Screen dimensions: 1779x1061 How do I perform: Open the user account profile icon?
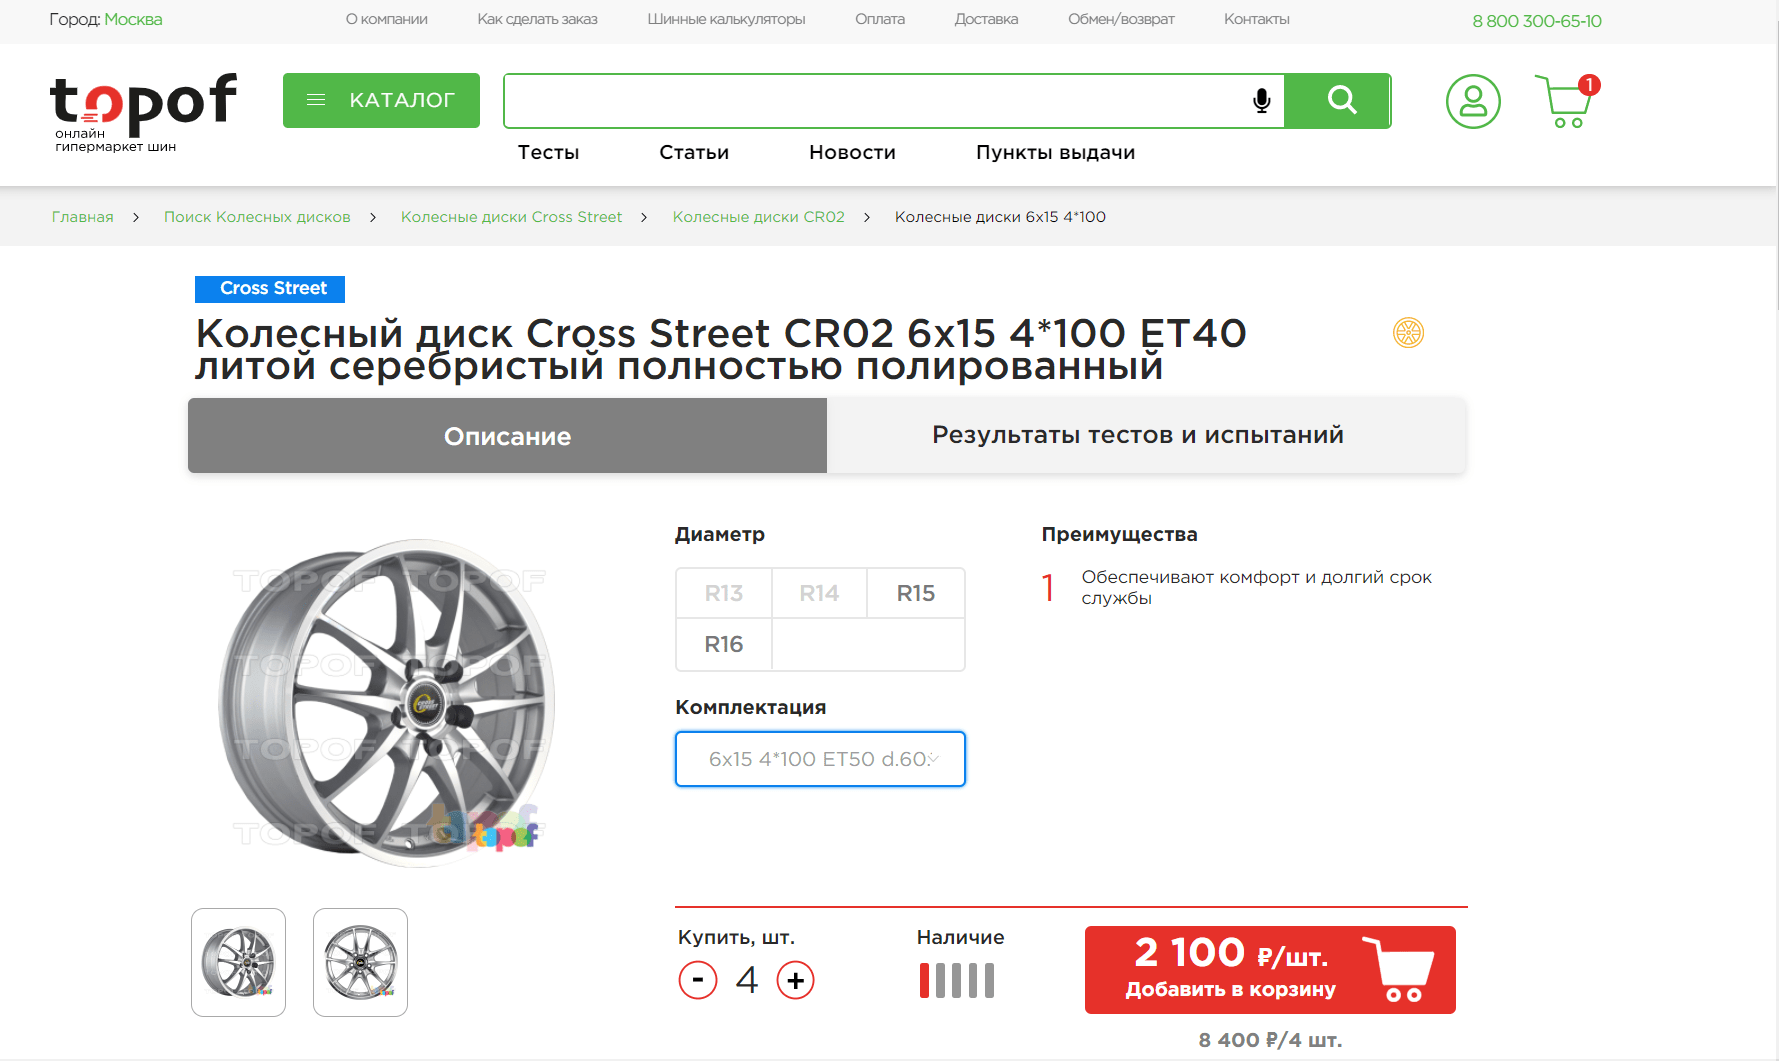(x=1473, y=101)
